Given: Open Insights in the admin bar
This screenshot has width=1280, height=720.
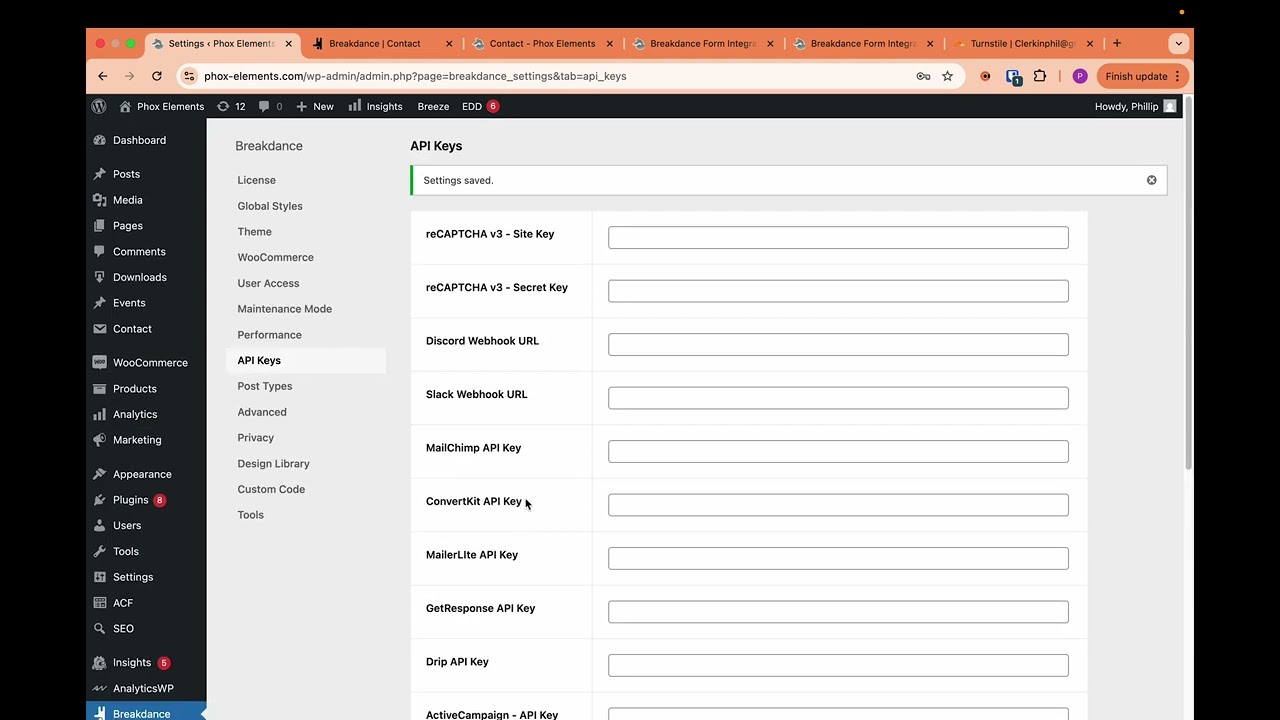Looking at the screenshot, I should 375,106.
